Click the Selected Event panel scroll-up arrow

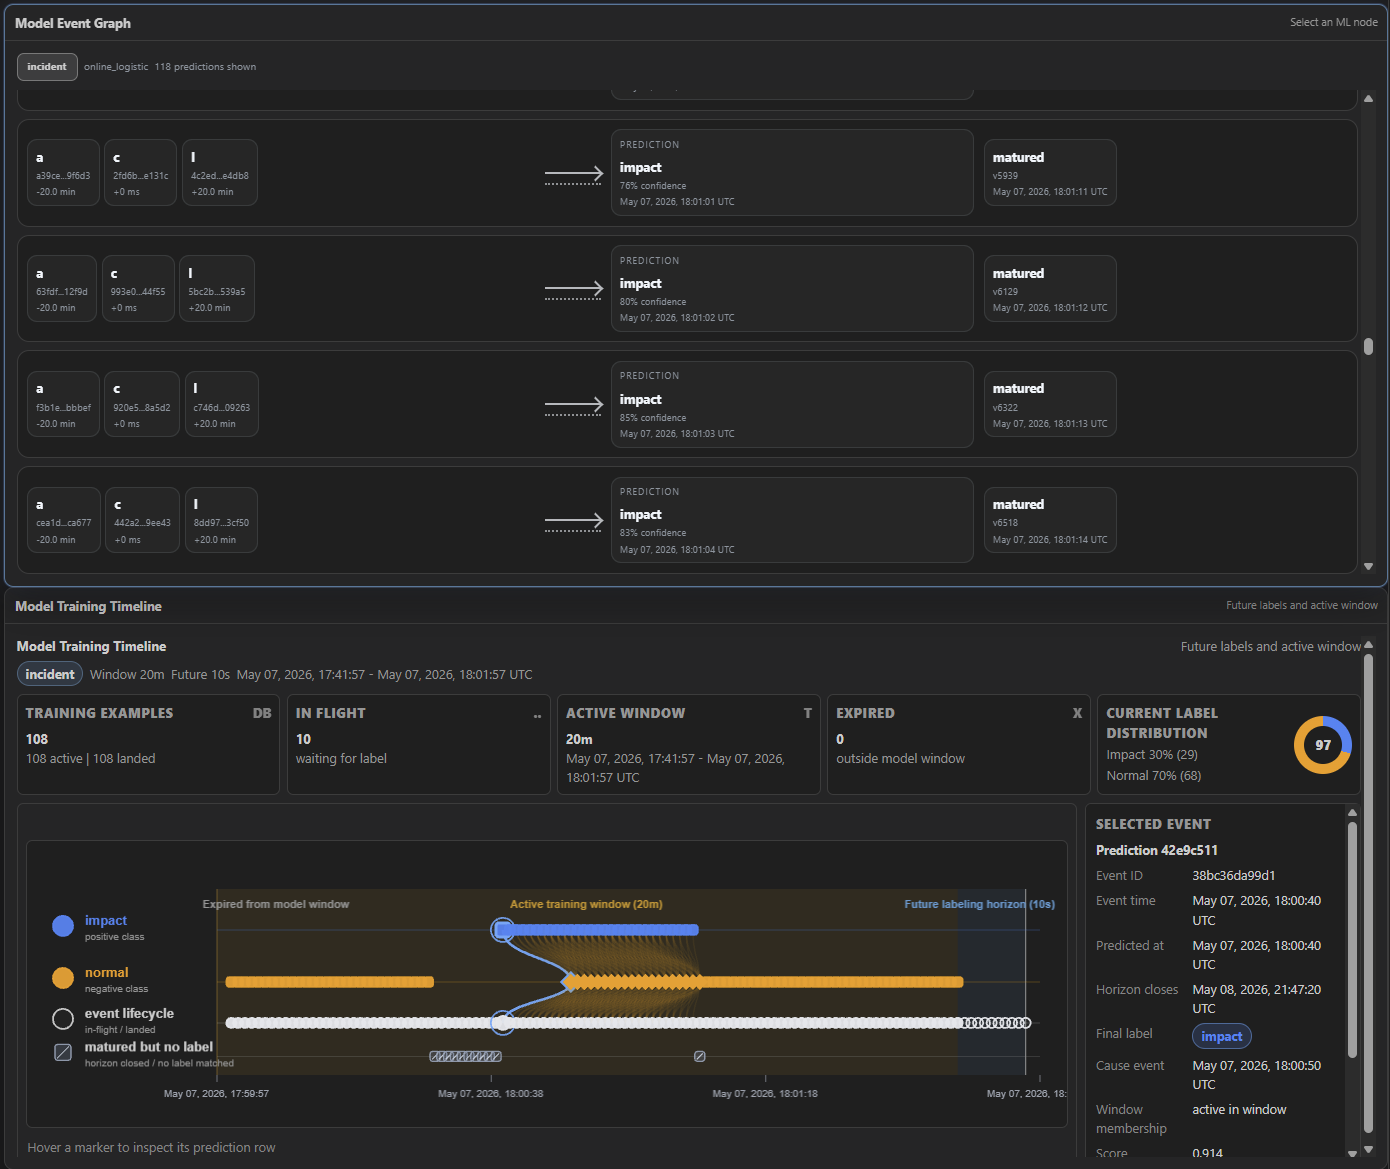[x=1352, y=813]
